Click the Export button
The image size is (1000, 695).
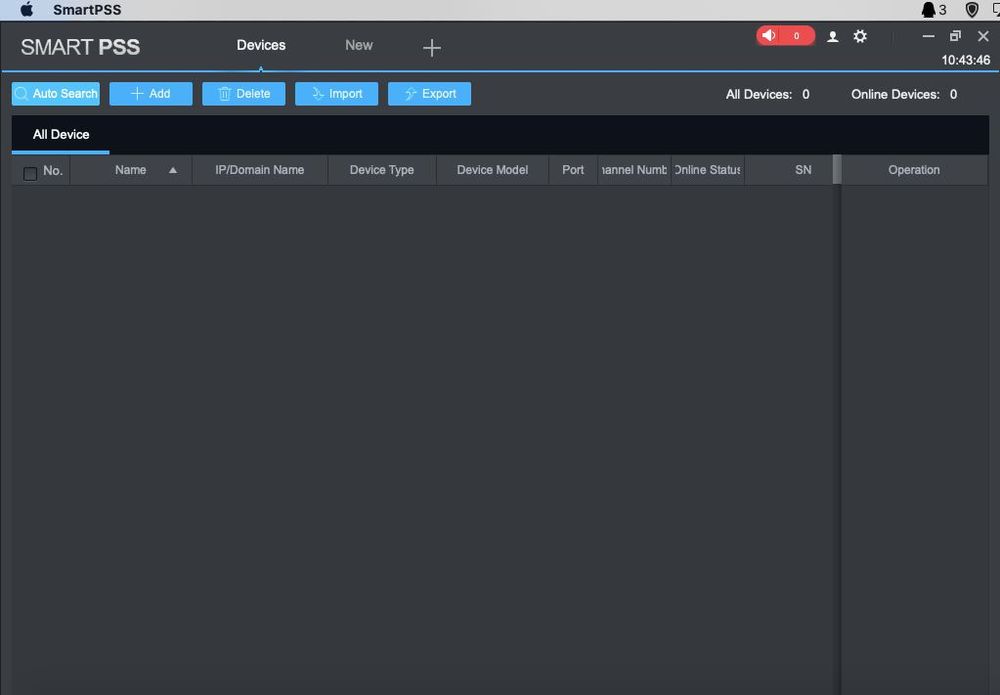(x=429, y=94)
